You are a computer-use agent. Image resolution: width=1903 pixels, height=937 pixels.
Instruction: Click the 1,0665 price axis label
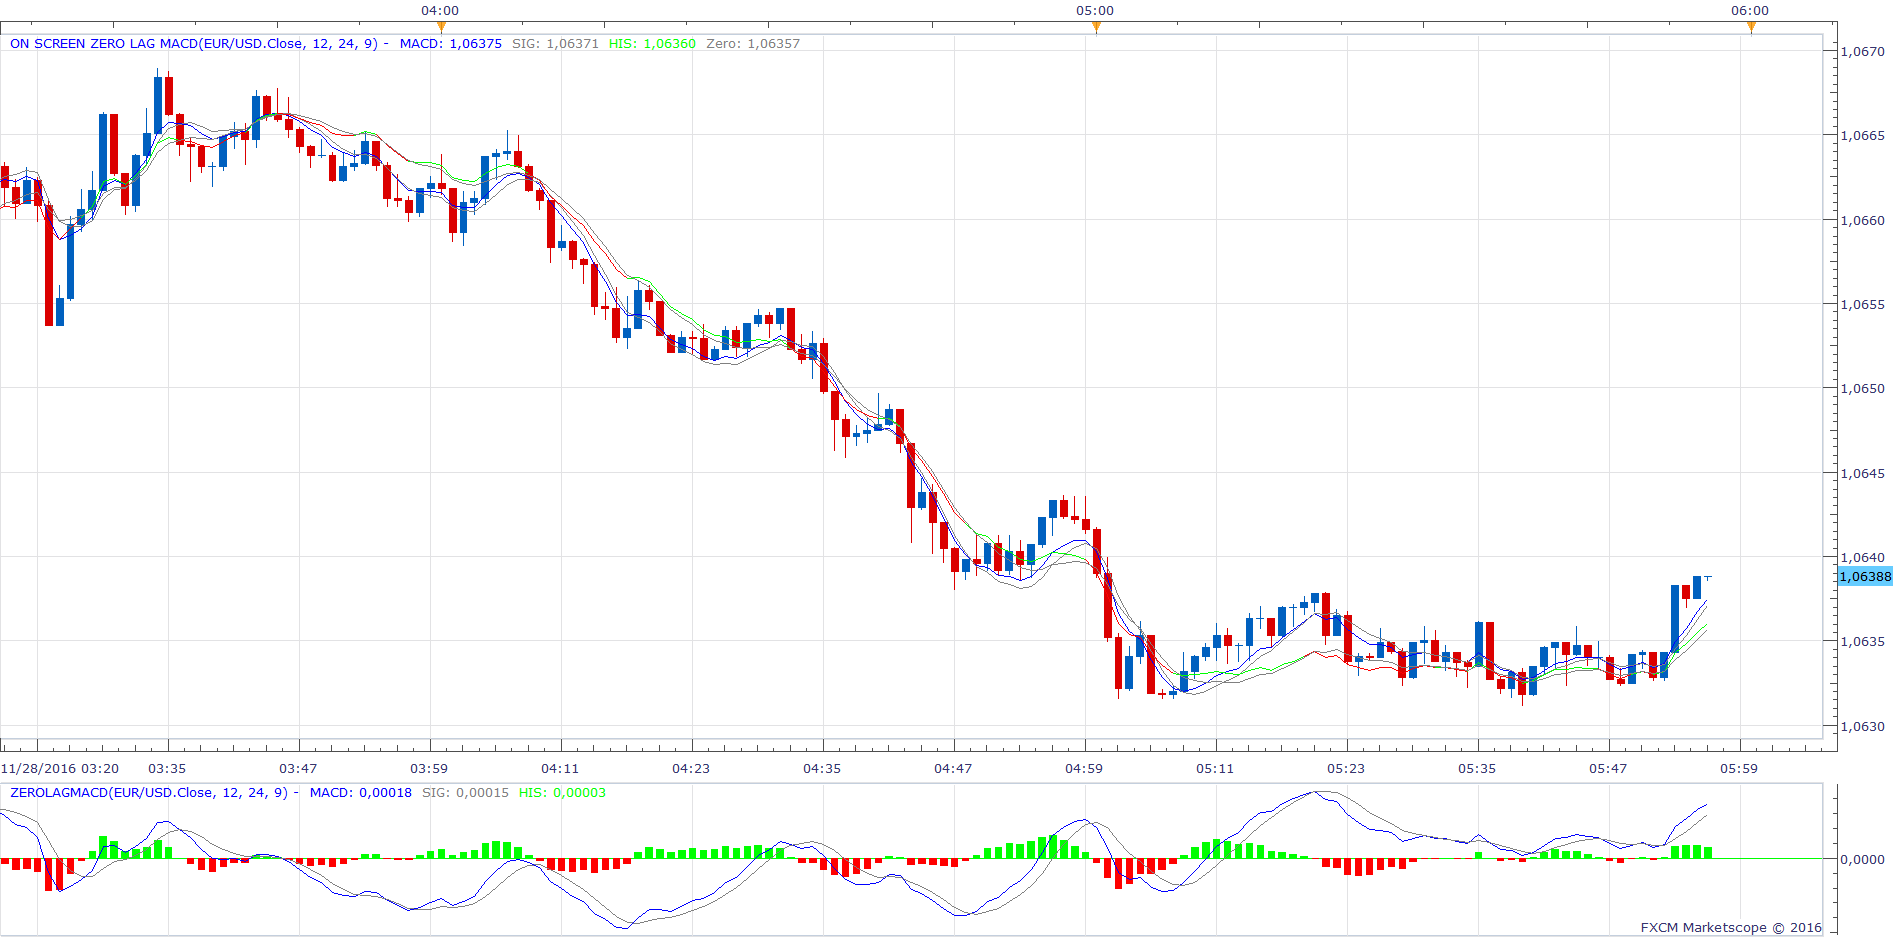click(1863, 136)
